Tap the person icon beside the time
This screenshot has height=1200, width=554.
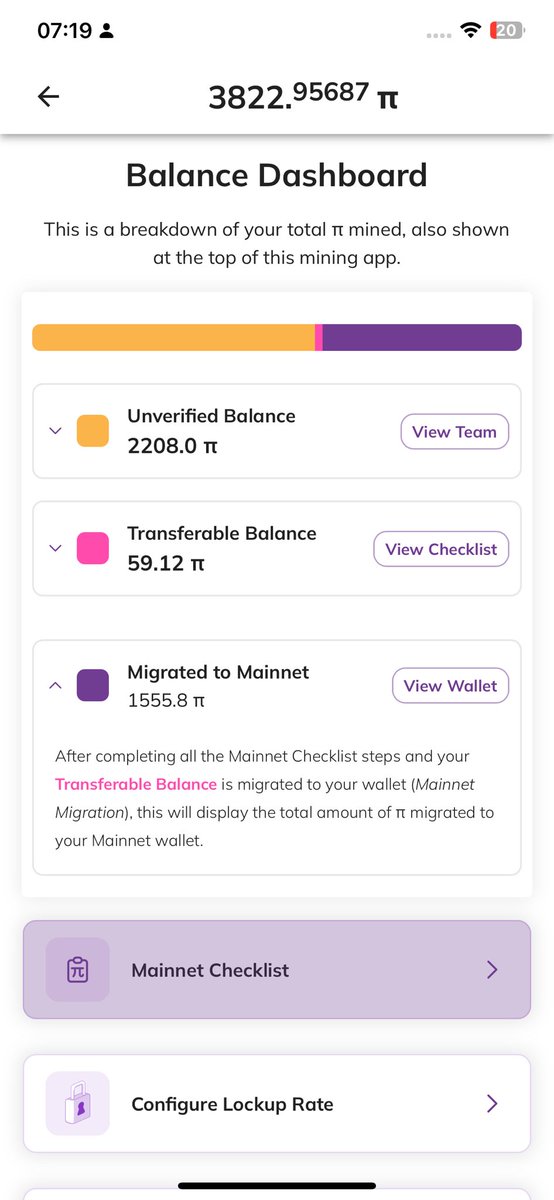click(107, 31)
